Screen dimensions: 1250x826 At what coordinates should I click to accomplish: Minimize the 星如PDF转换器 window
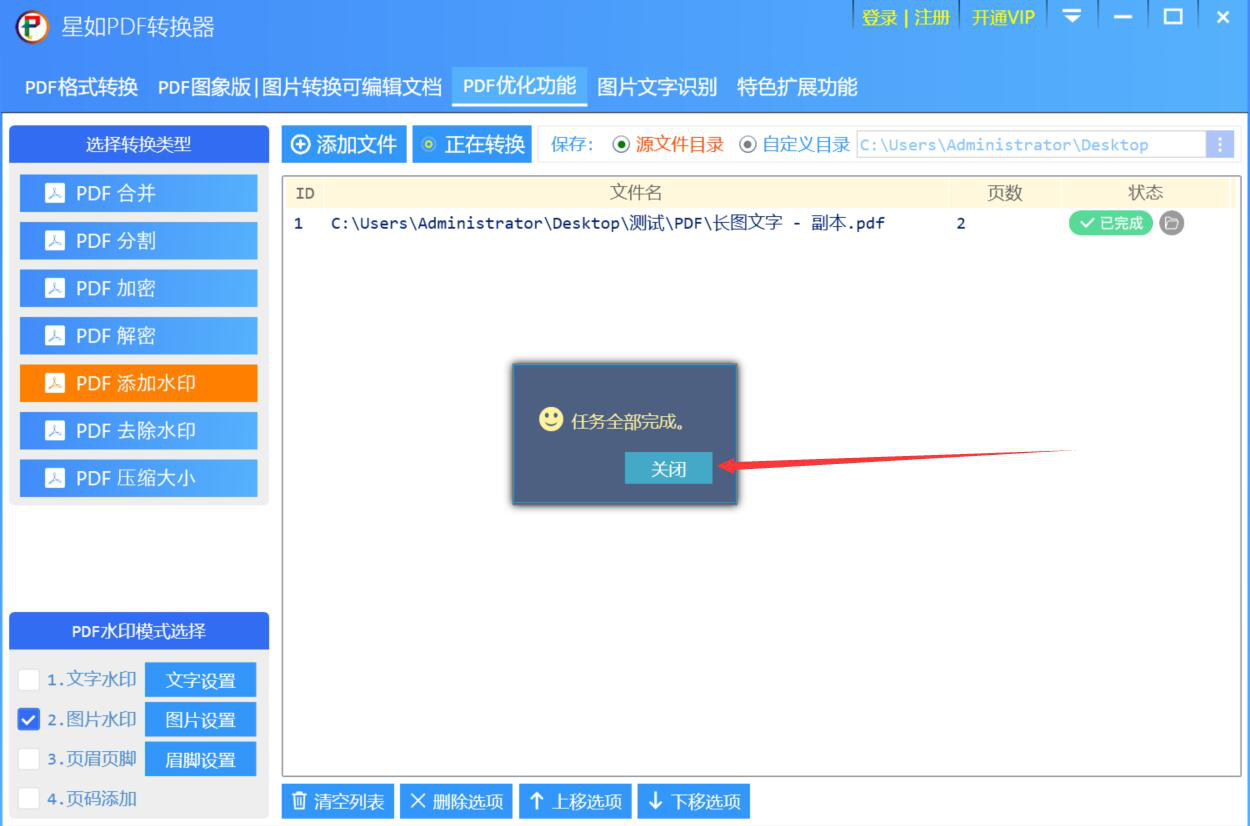pos(1123,17)
